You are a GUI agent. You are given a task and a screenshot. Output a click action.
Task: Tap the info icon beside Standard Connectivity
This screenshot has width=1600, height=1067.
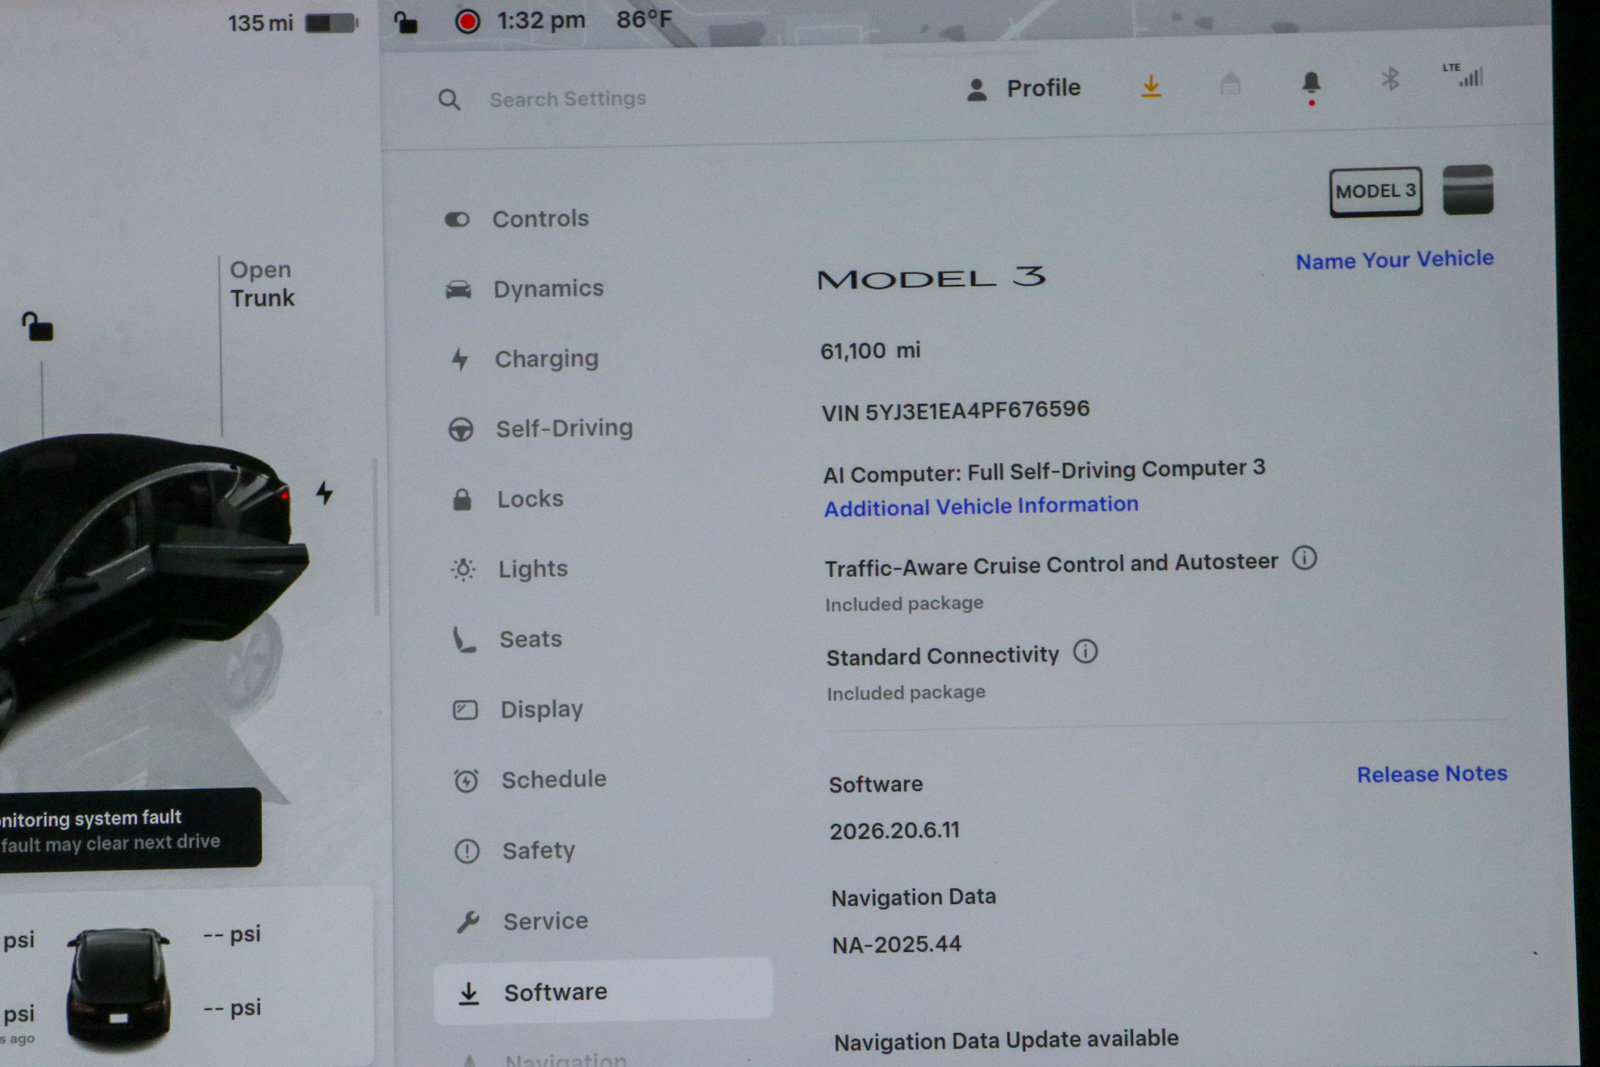tap(1085, 652)
